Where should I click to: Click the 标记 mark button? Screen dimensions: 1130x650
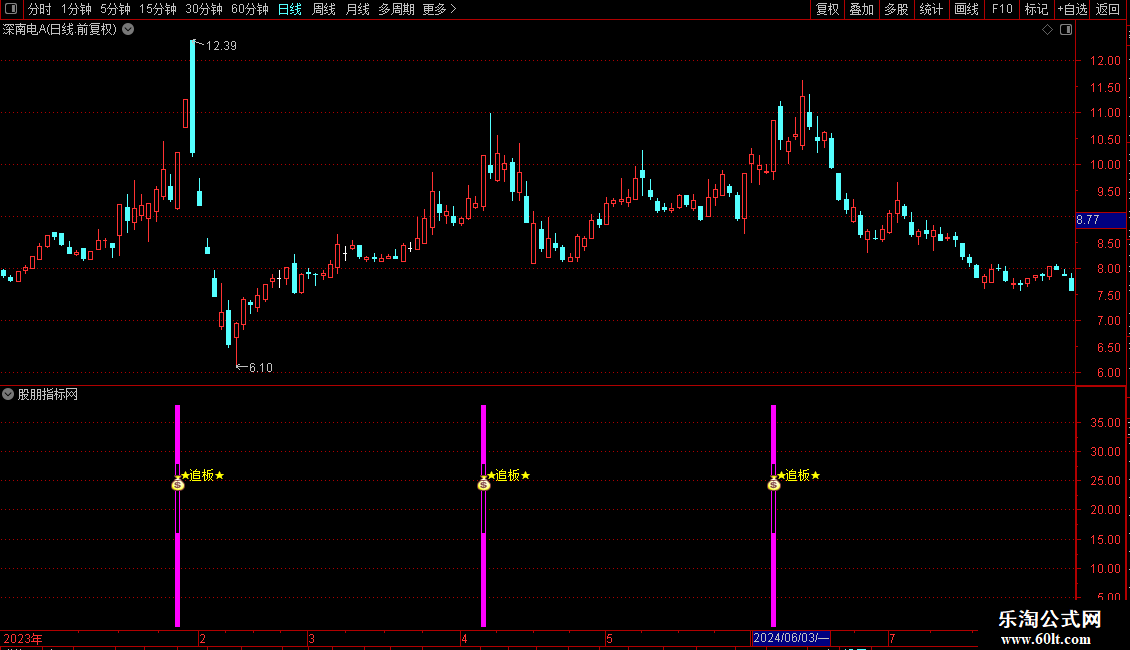tap(1036, 9)
